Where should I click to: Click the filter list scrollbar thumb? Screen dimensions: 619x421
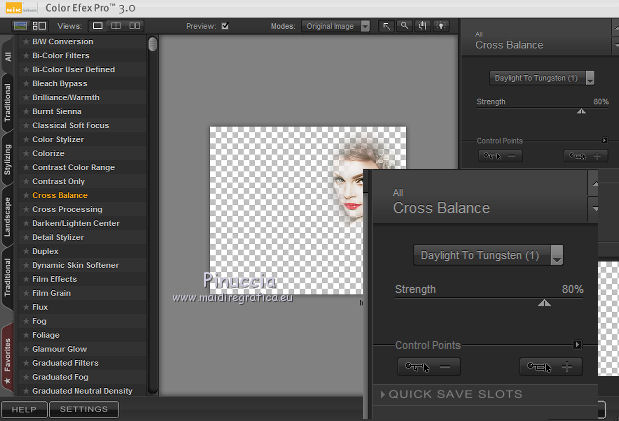click(153, 44)
